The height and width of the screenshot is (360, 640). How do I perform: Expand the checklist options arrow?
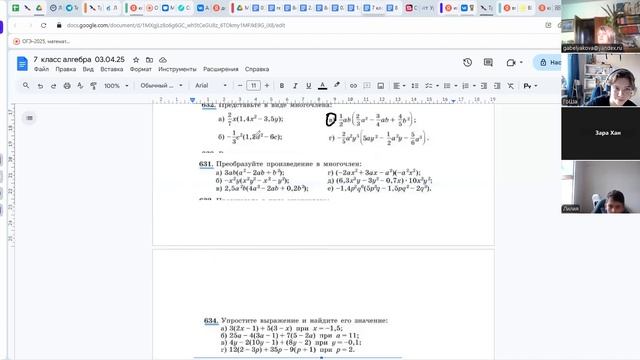click(x=437, y=86)
